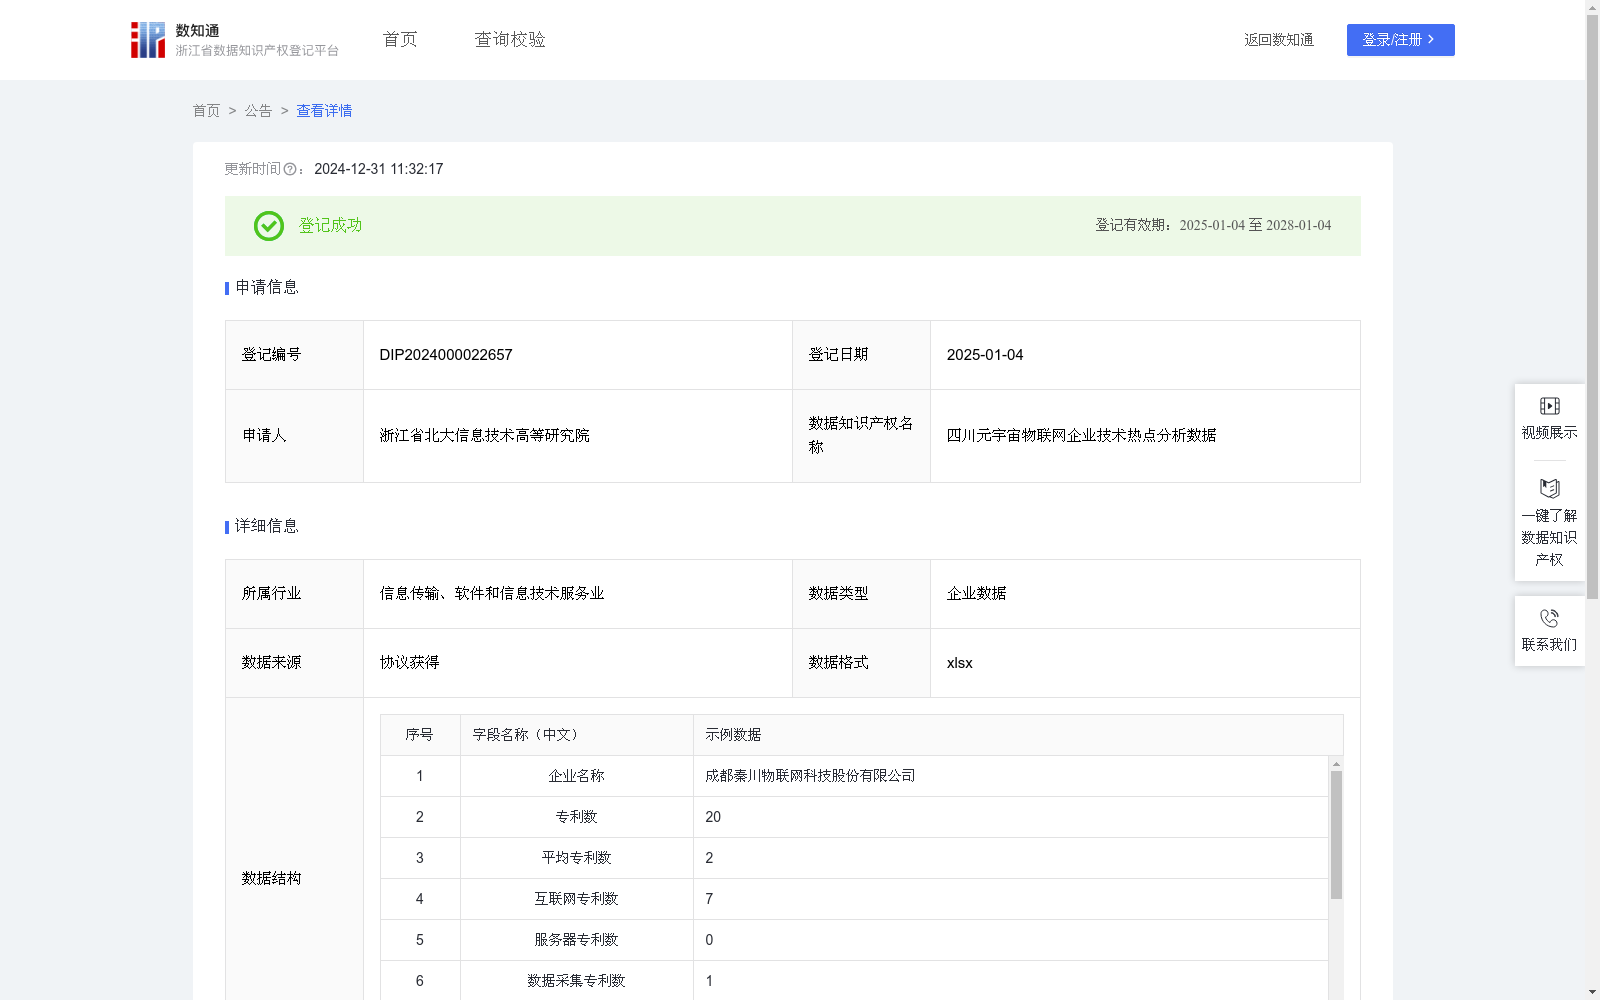Click the 联系我们 phone icon

pos(1549,618)
